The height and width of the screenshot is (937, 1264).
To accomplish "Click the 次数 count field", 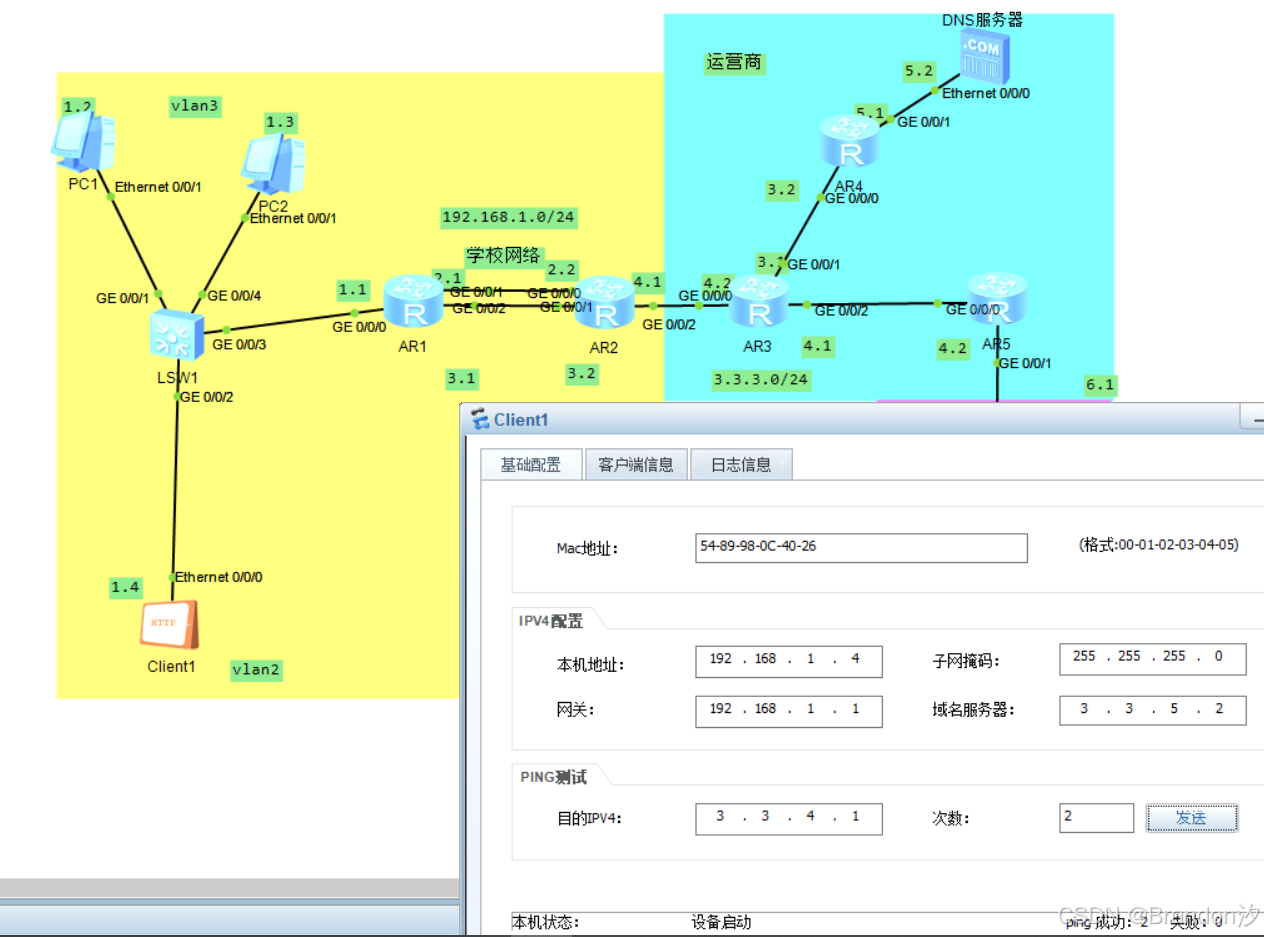I will coord(1097,817).
